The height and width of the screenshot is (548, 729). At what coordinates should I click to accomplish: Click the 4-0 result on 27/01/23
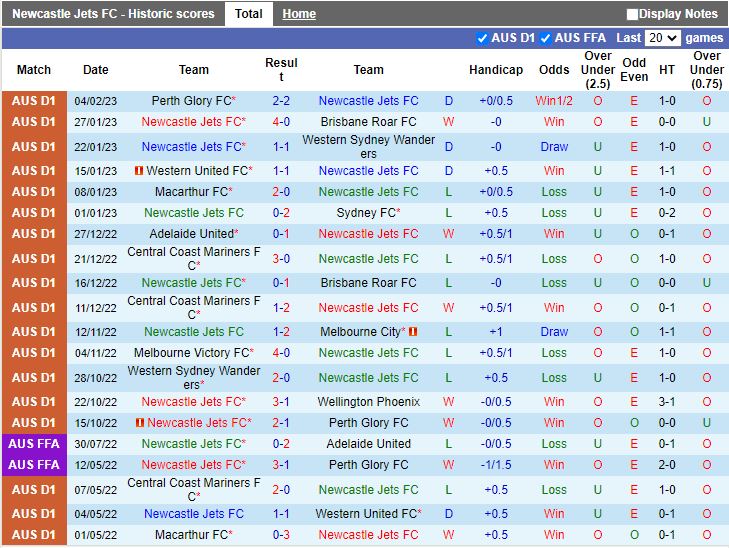281,122
